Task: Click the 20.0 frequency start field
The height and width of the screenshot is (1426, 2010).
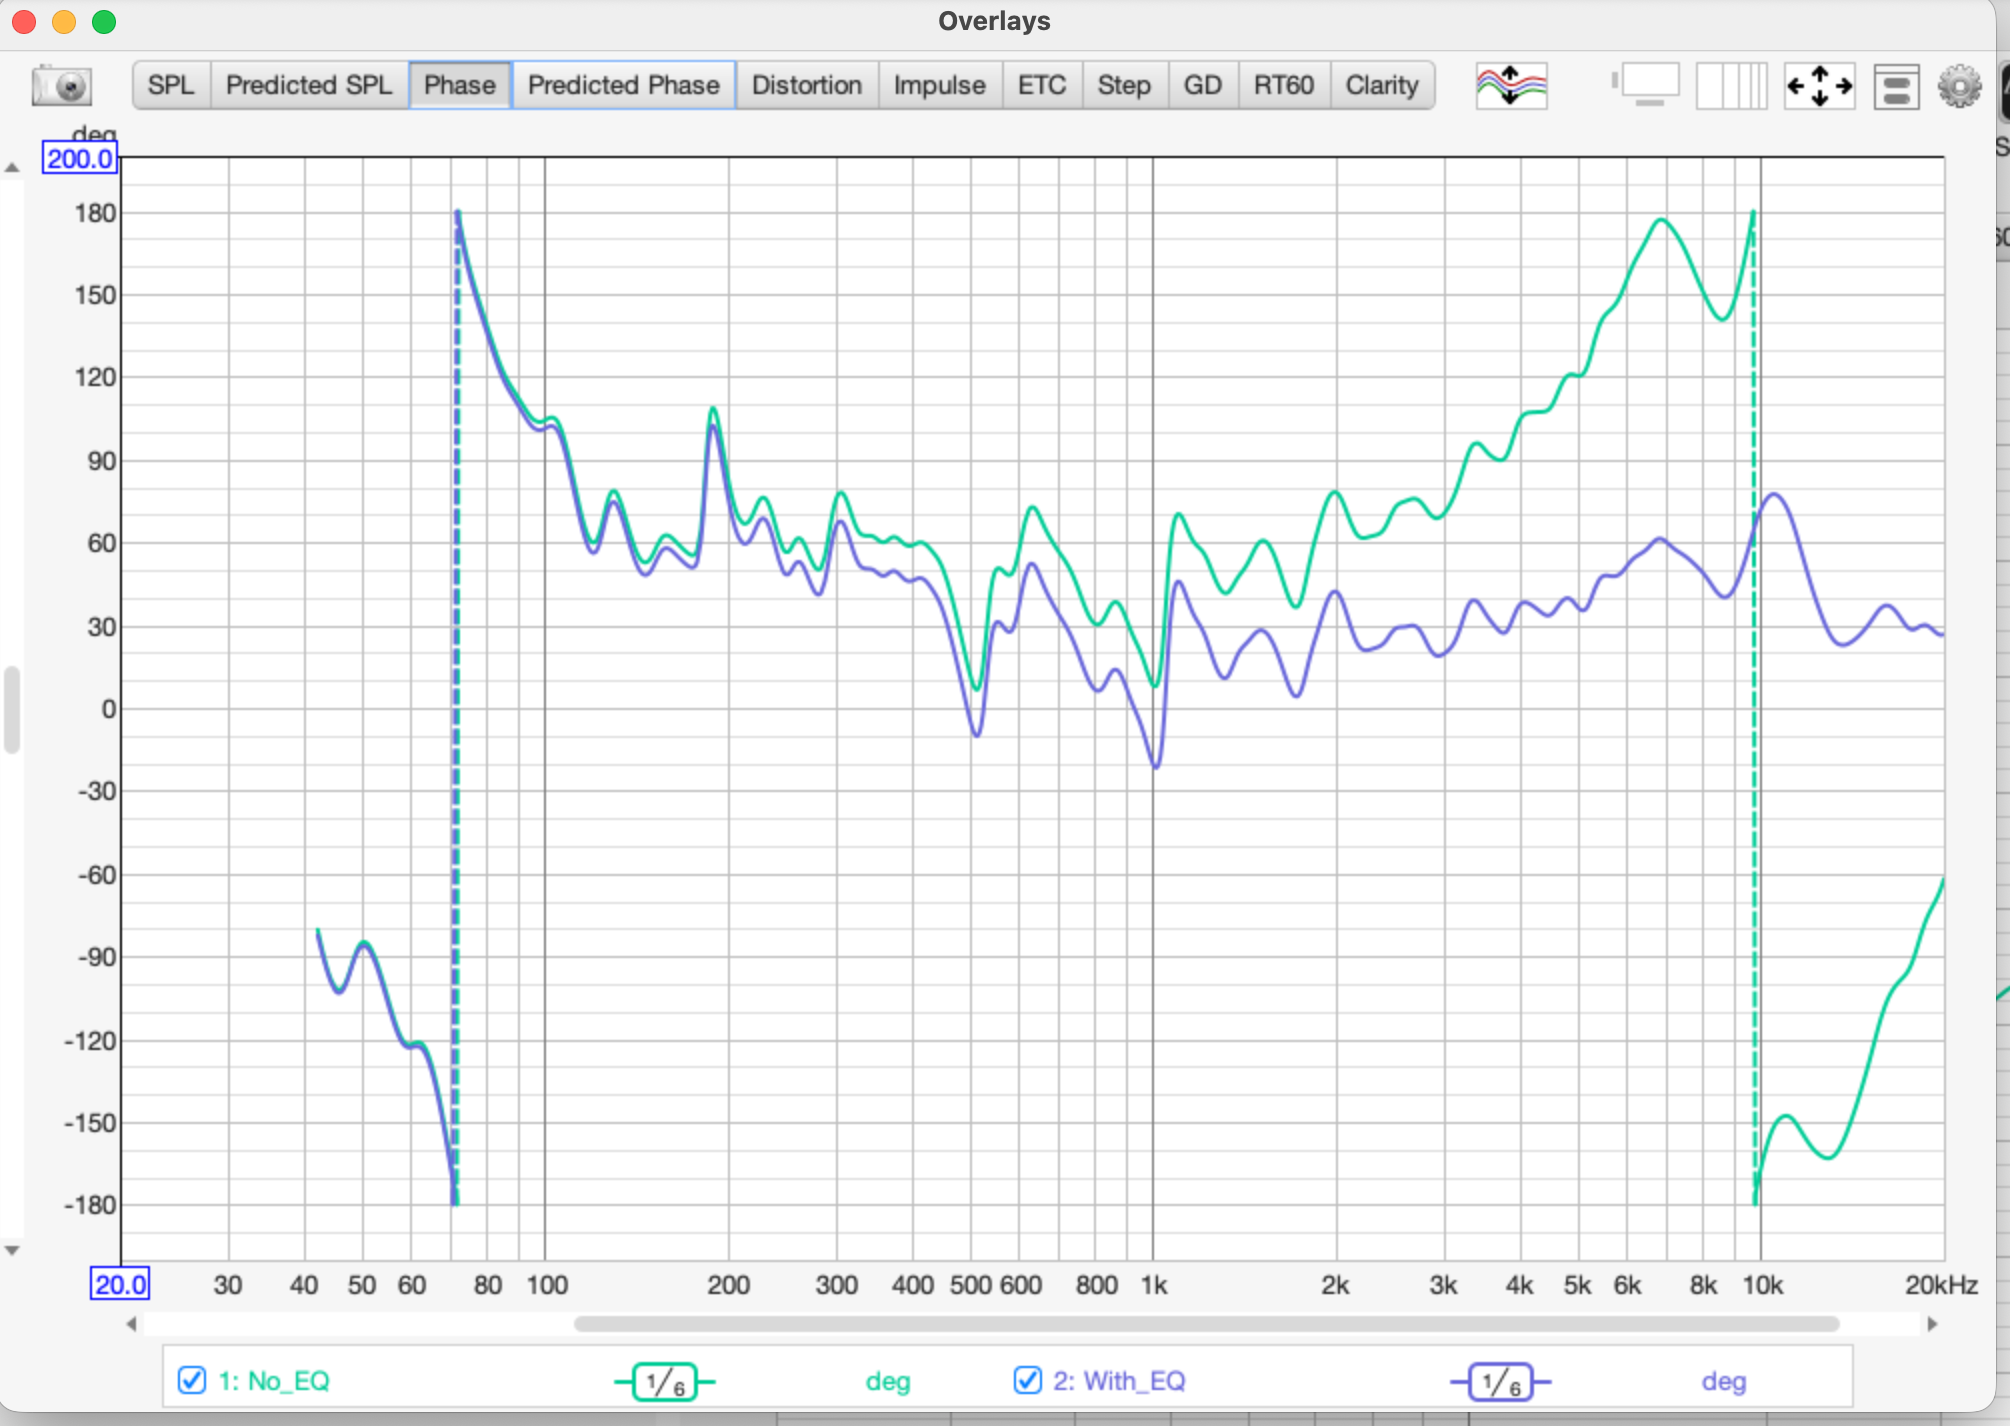Action: pyautogui.click(x=120, y=1284)
